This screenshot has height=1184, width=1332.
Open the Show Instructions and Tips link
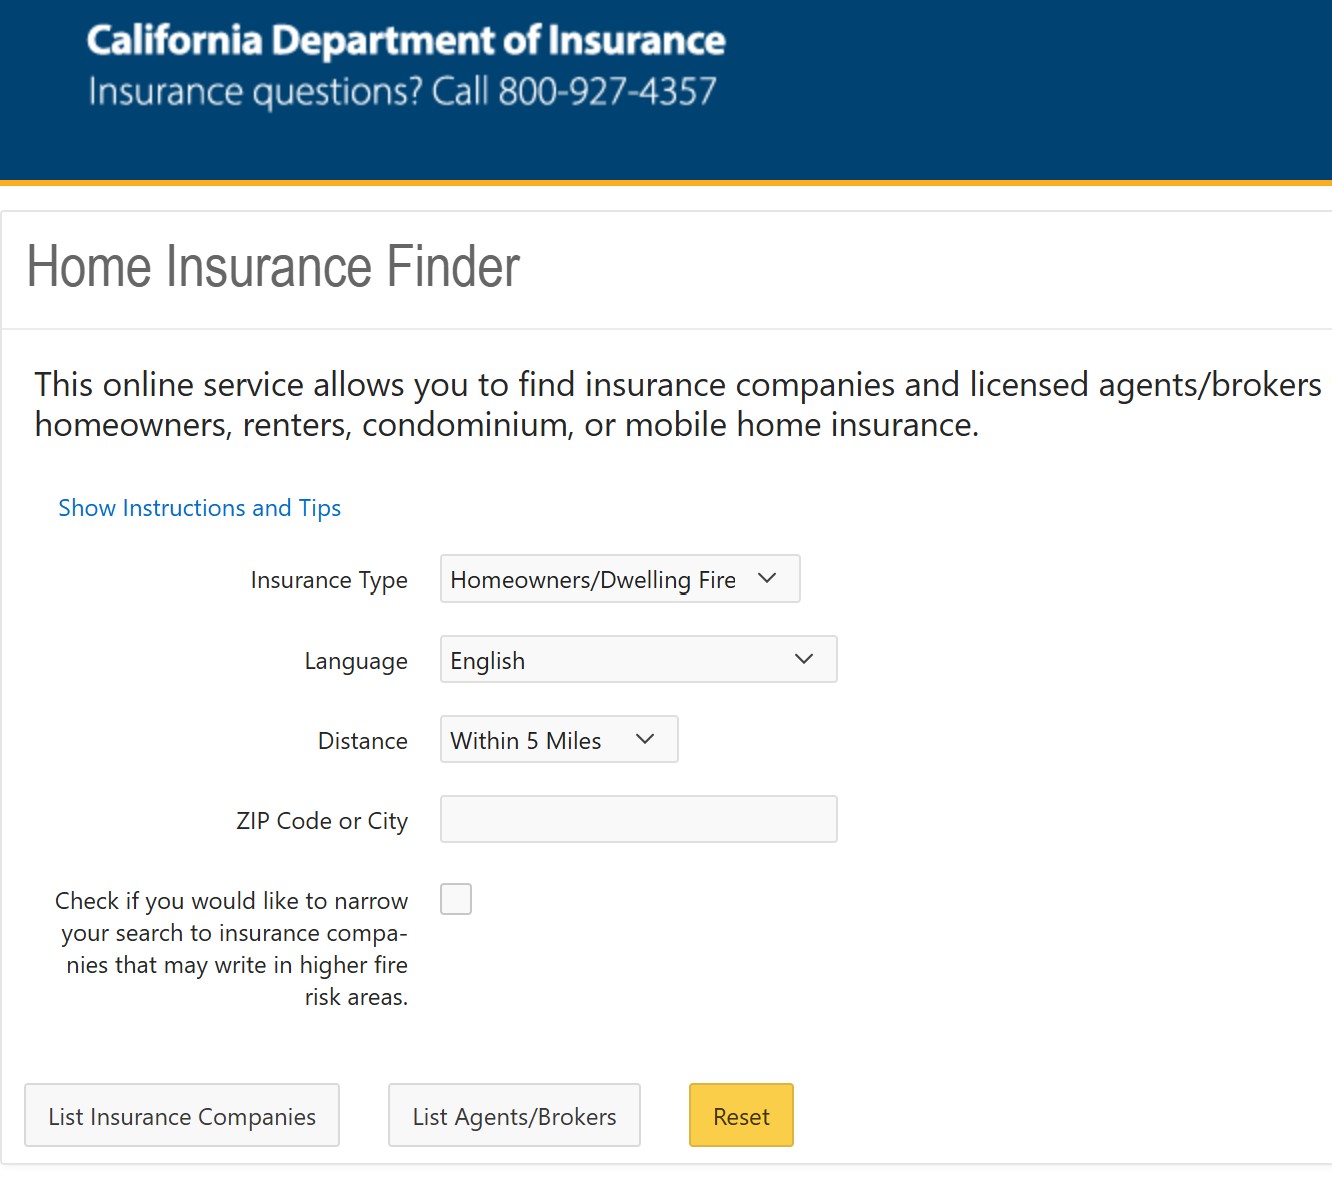click(x=200, y=508)
